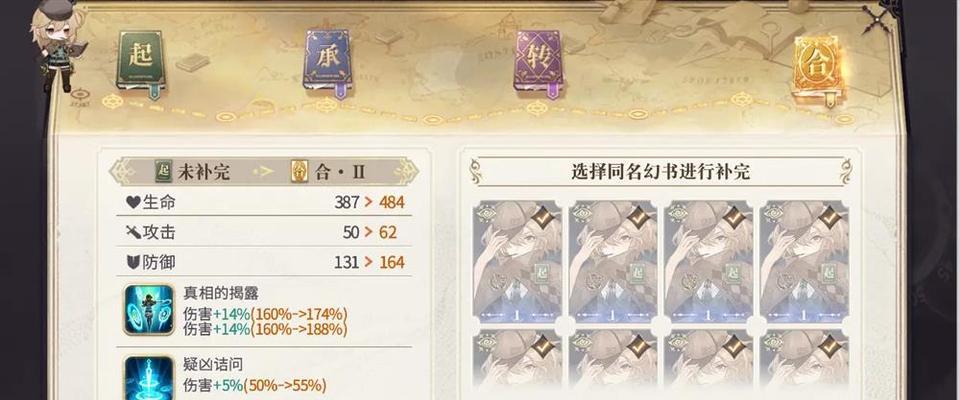Image resolution: width=960 pixels, height=400 pixels.
Task: Click the golden icon beside 合・II
Action: point(299,172)
